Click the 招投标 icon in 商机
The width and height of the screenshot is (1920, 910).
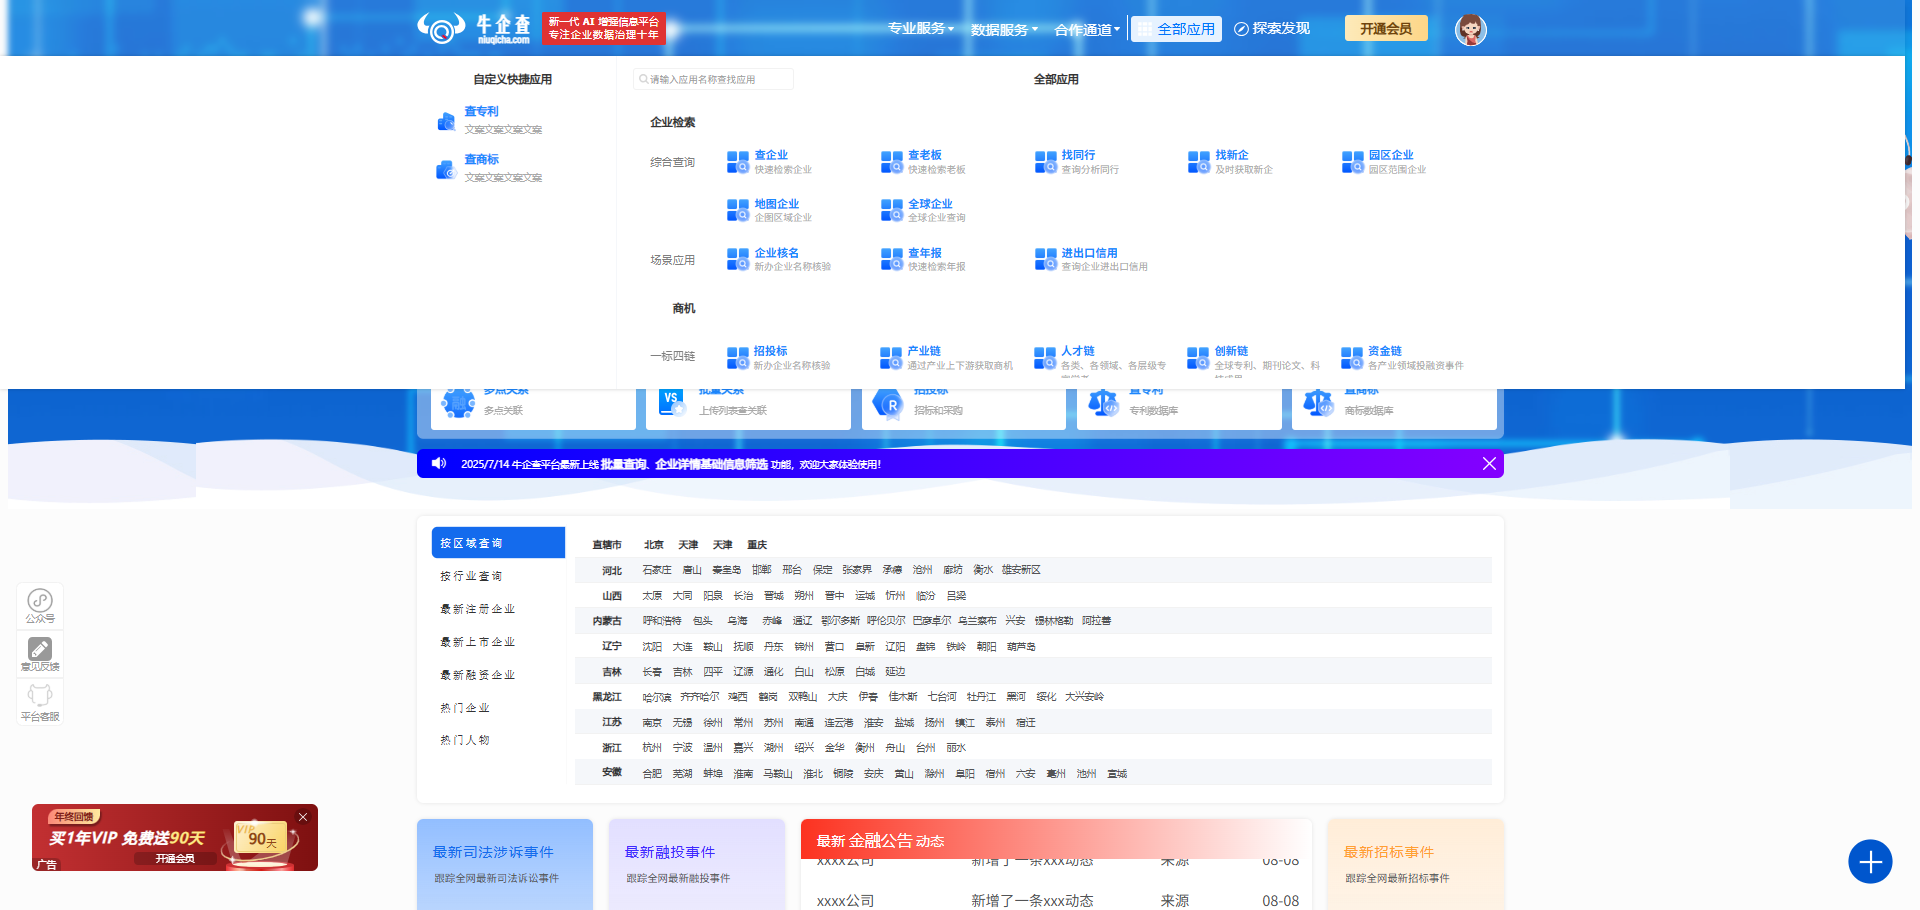[x=738, y=358]
